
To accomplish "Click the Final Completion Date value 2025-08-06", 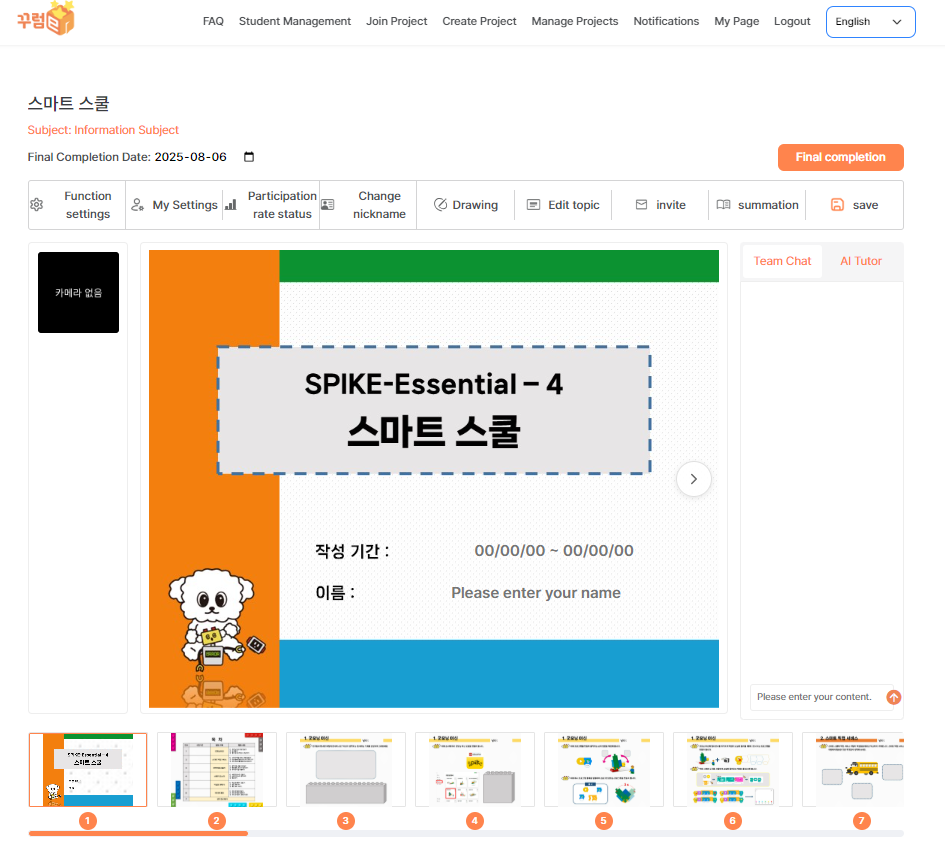I will point(190,157).
